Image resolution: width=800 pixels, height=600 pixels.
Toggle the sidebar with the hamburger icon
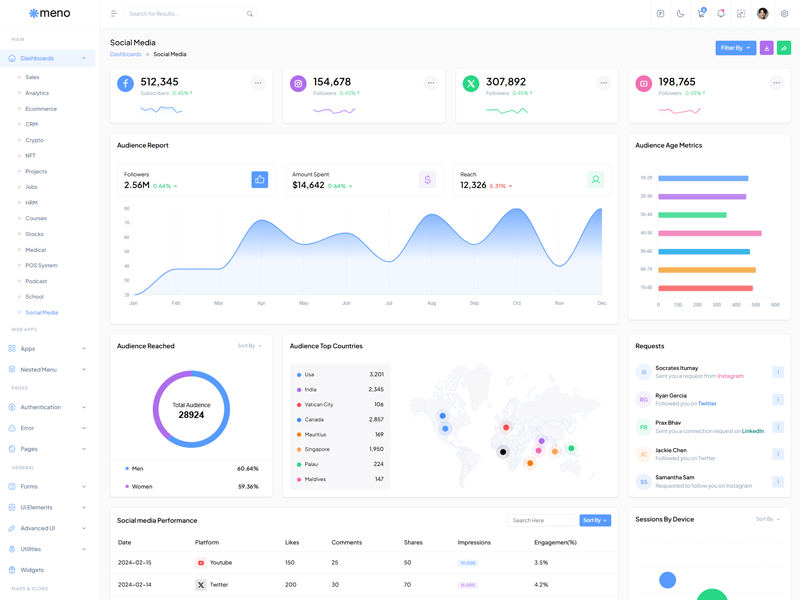click(x=114, y=14)
